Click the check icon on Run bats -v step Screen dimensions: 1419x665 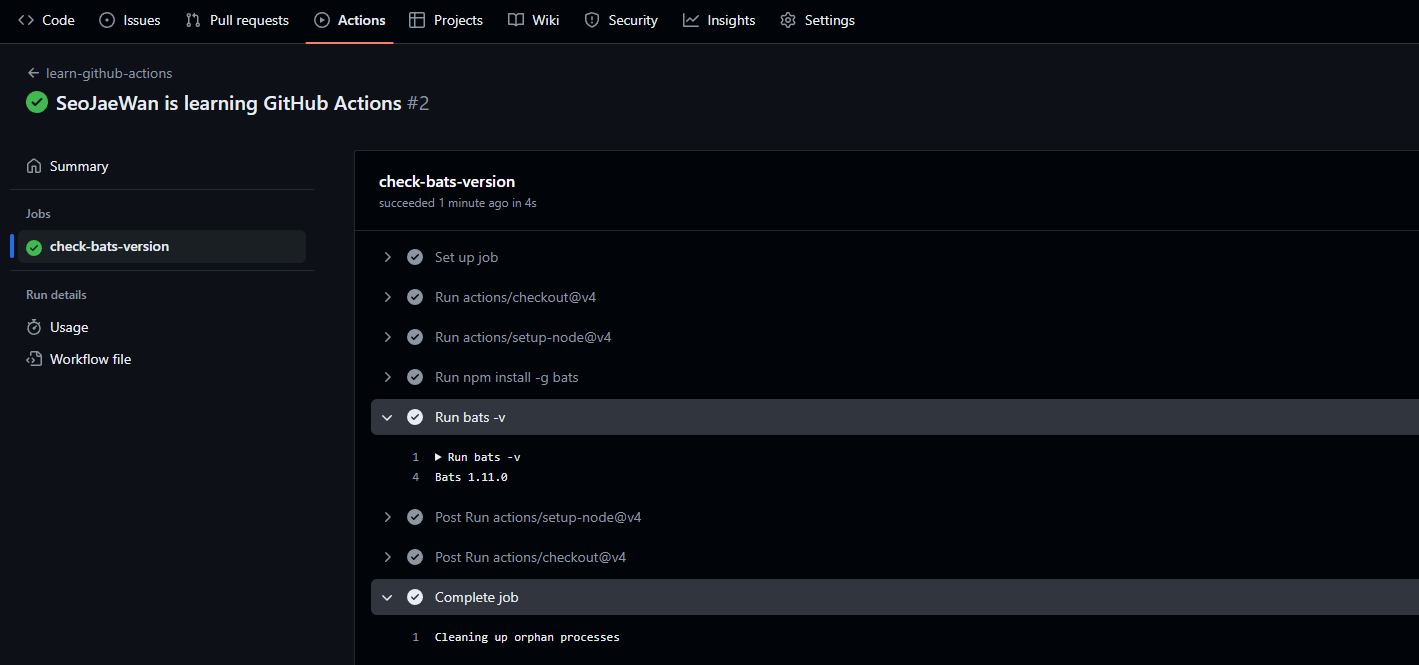[x=415, y=417]
